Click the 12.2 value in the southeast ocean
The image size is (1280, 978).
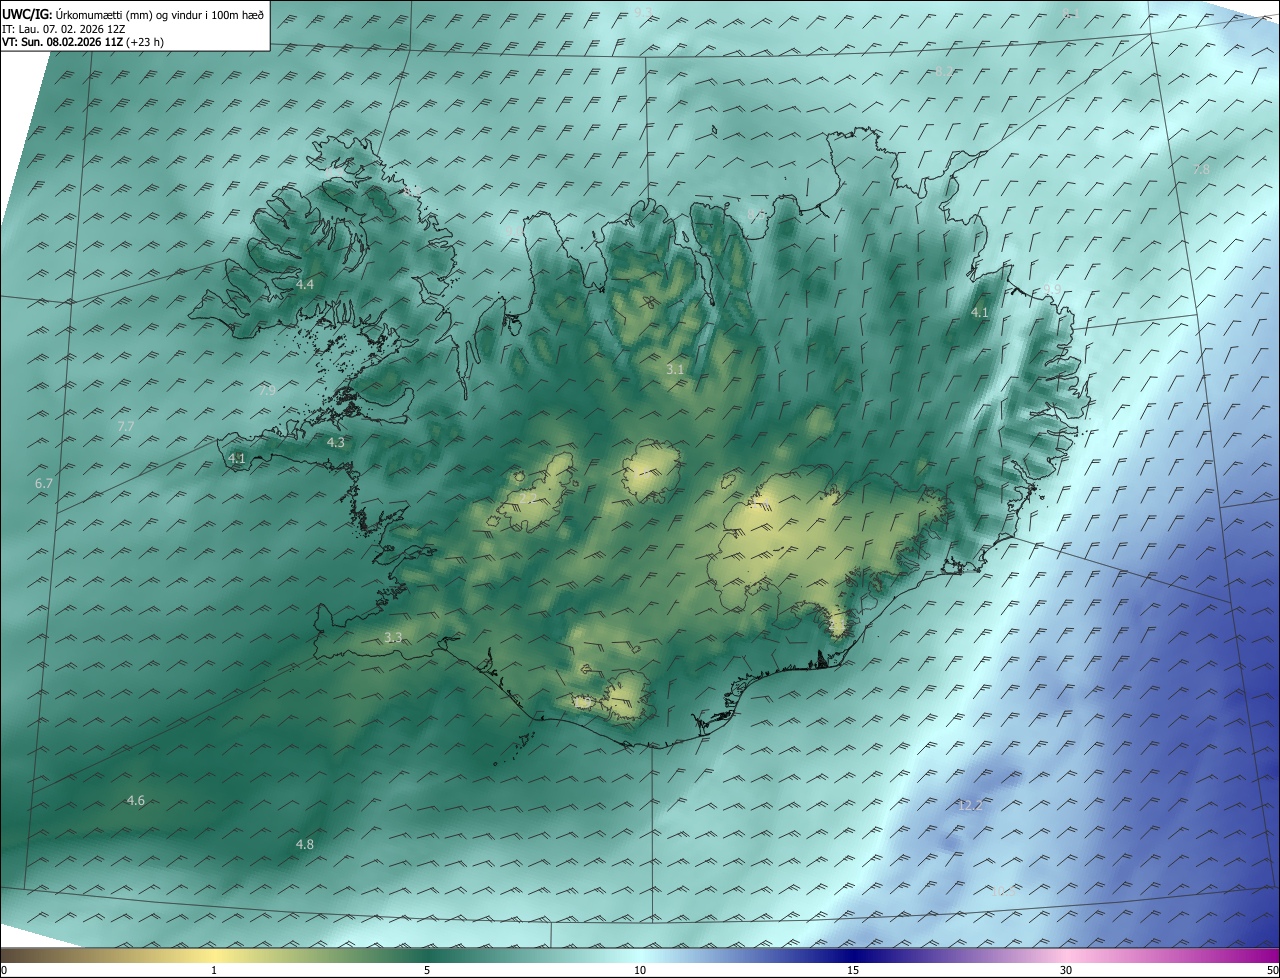970,805
